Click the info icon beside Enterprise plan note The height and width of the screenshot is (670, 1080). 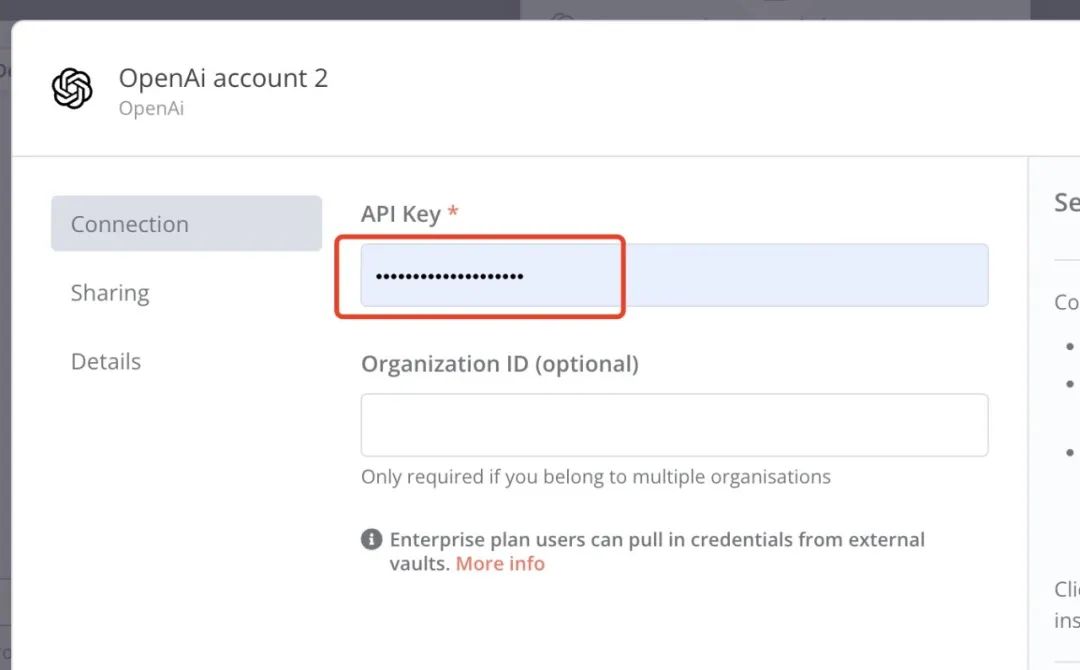pyautogui.click(x=371, y=540)
